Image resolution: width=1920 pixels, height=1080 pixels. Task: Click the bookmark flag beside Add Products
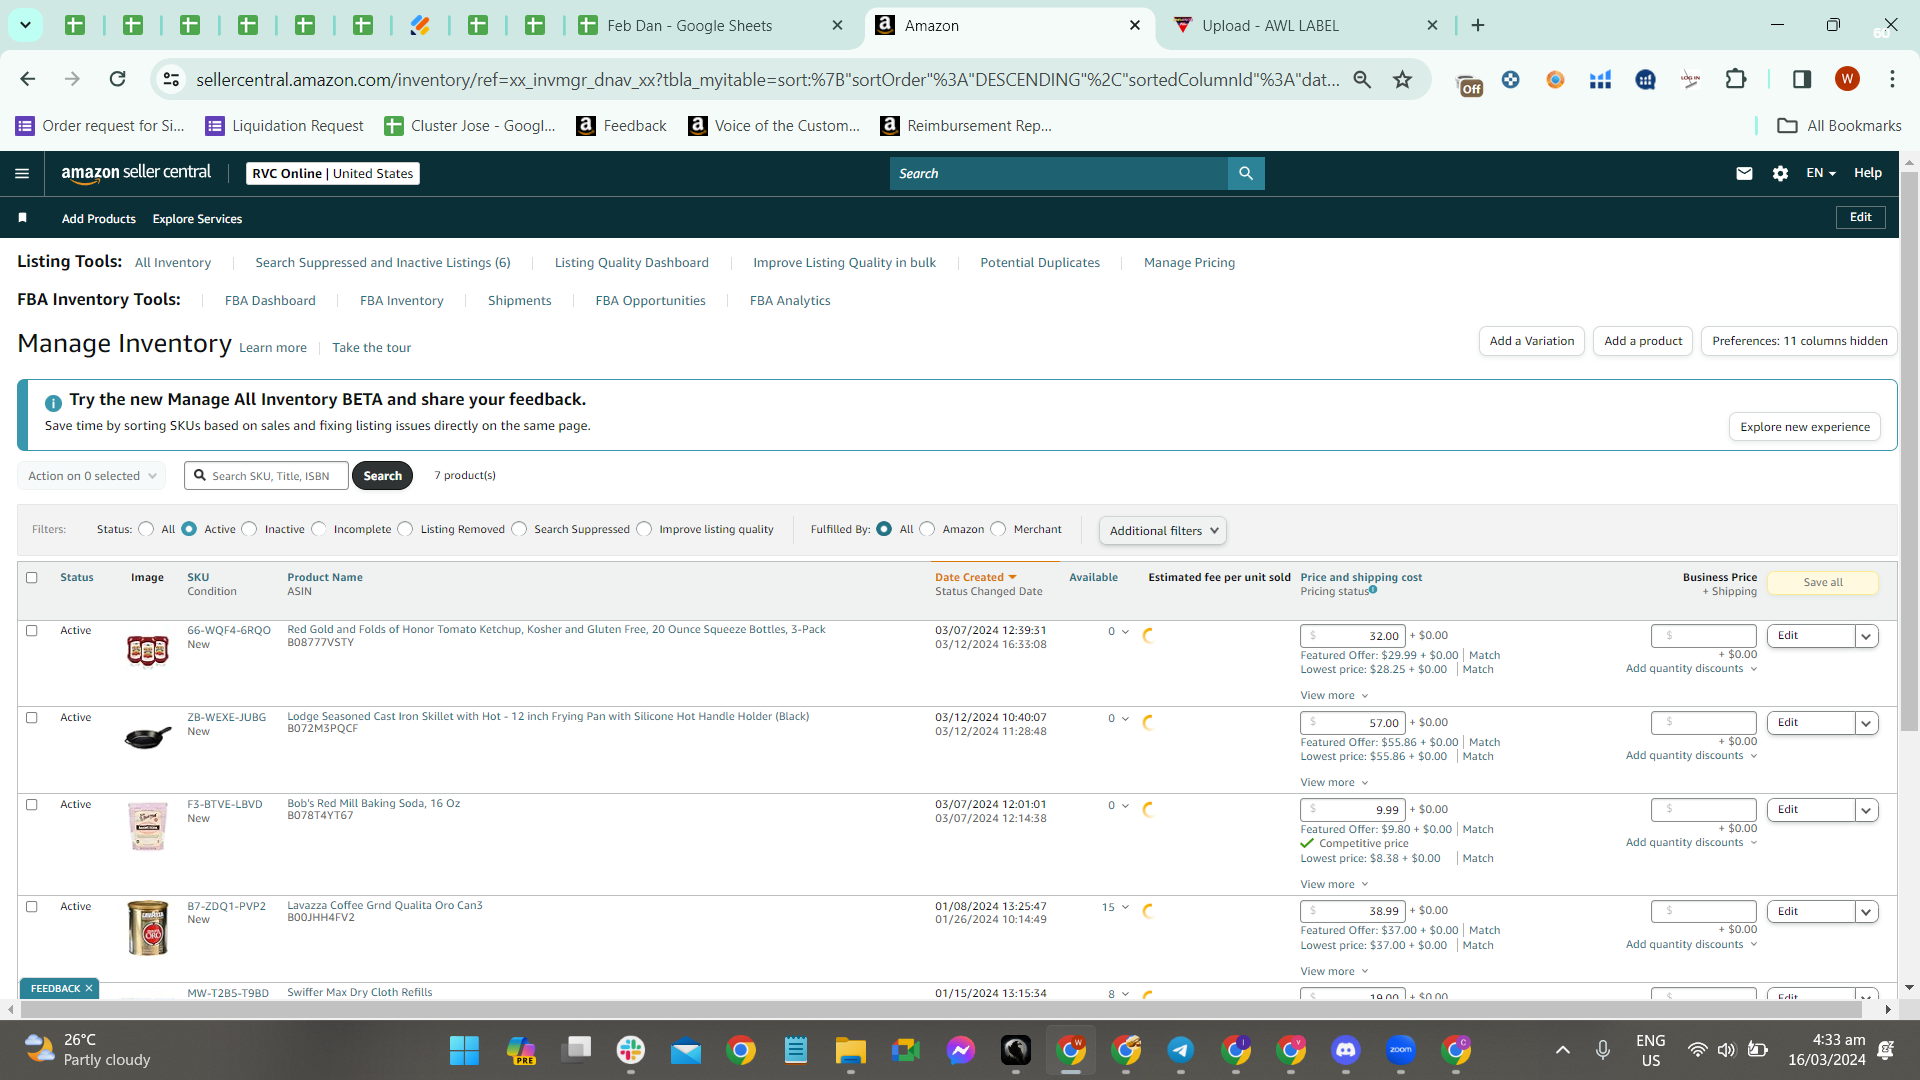pyautogui.click(x=23, y=218)
